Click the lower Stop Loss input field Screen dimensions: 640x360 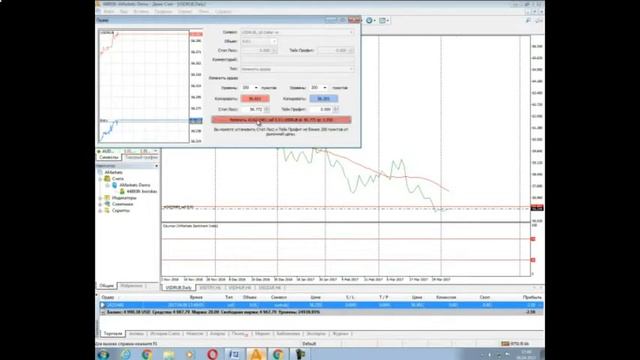[x=253, y=109]
